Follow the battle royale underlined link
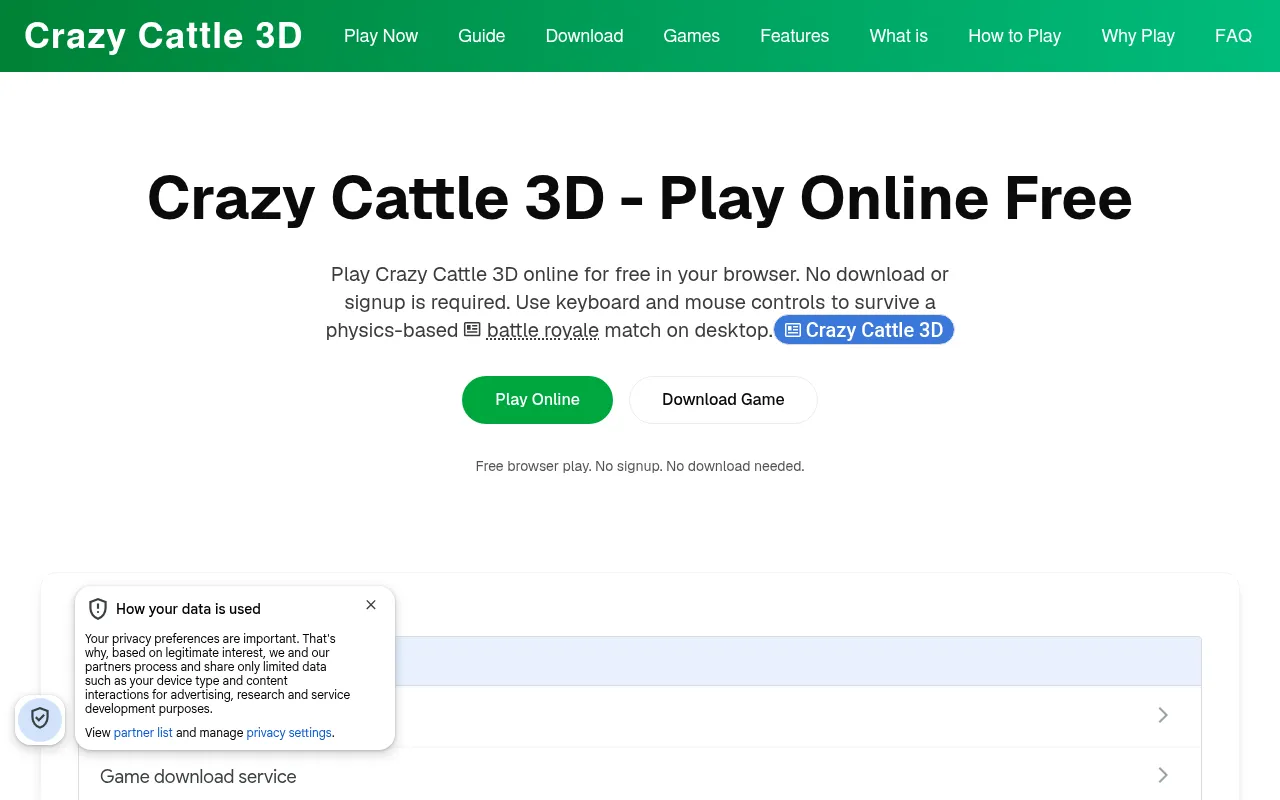1280x800 pixels. [543, 330]
